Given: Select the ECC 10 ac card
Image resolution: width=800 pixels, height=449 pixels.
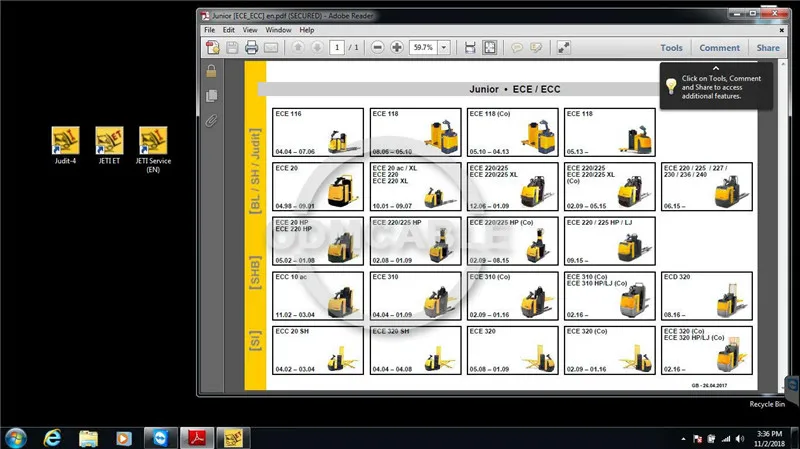Looking at the screenshot, I should tap(318, 296).
